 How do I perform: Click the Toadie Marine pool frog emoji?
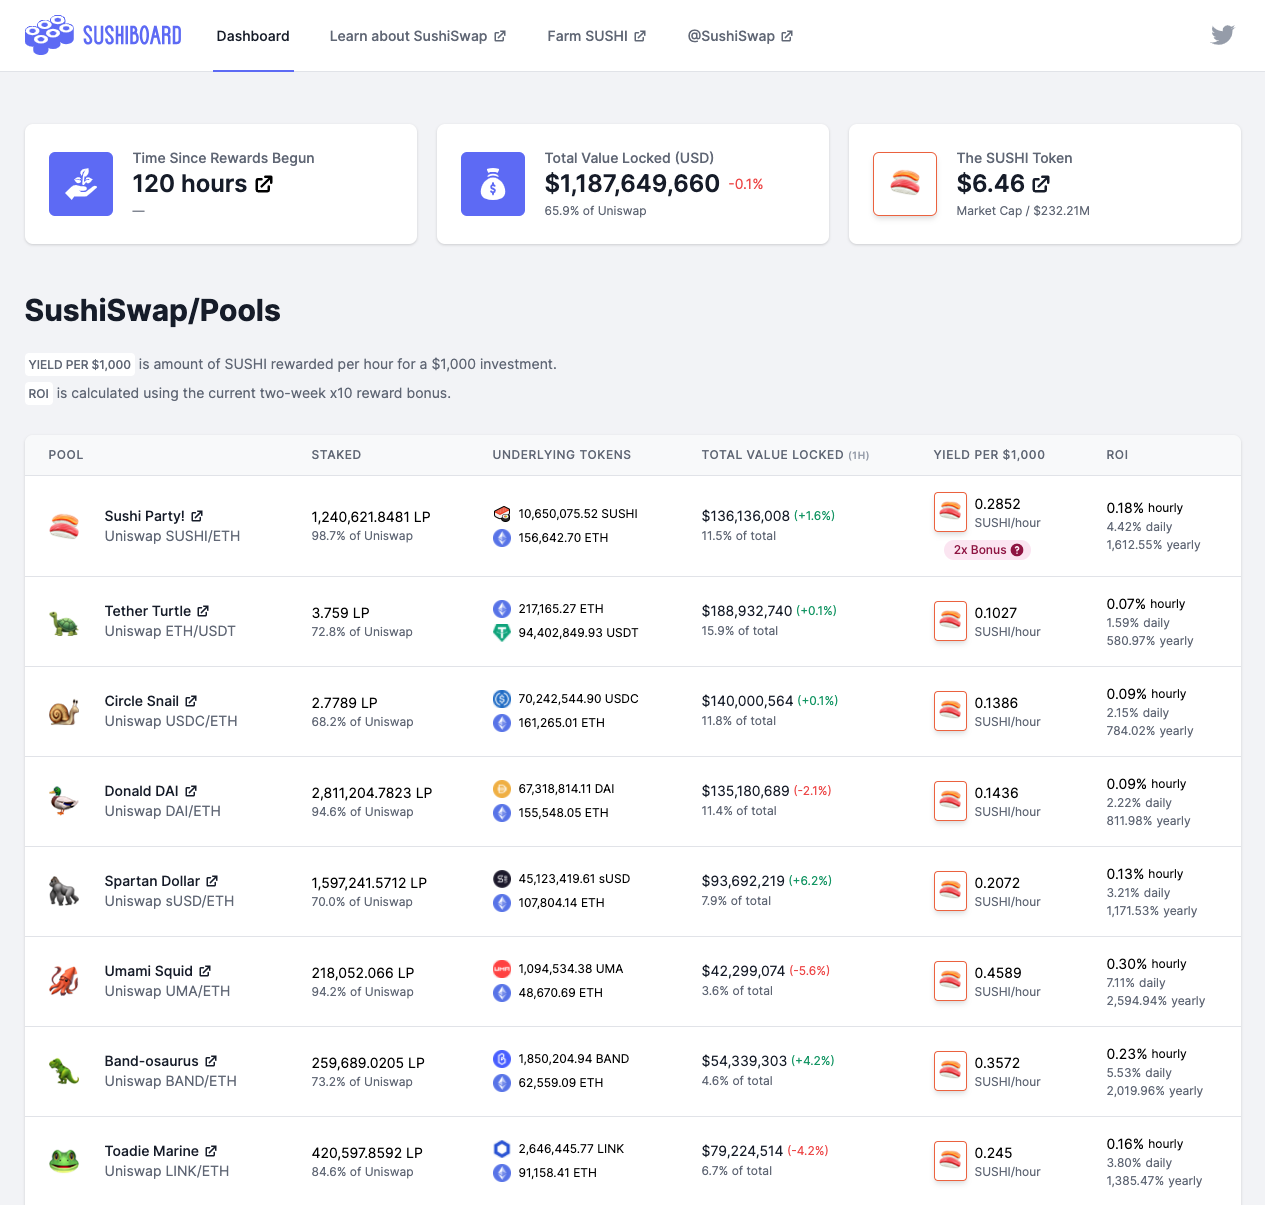[x=64, y=1162]
